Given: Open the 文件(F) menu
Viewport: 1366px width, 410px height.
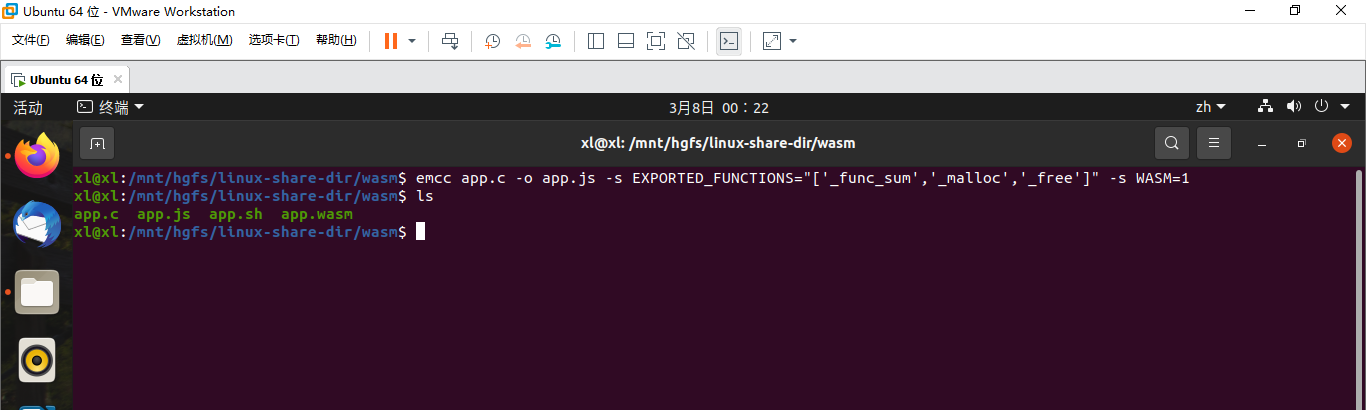Looking at the screenshot, I should coord(31,40).
